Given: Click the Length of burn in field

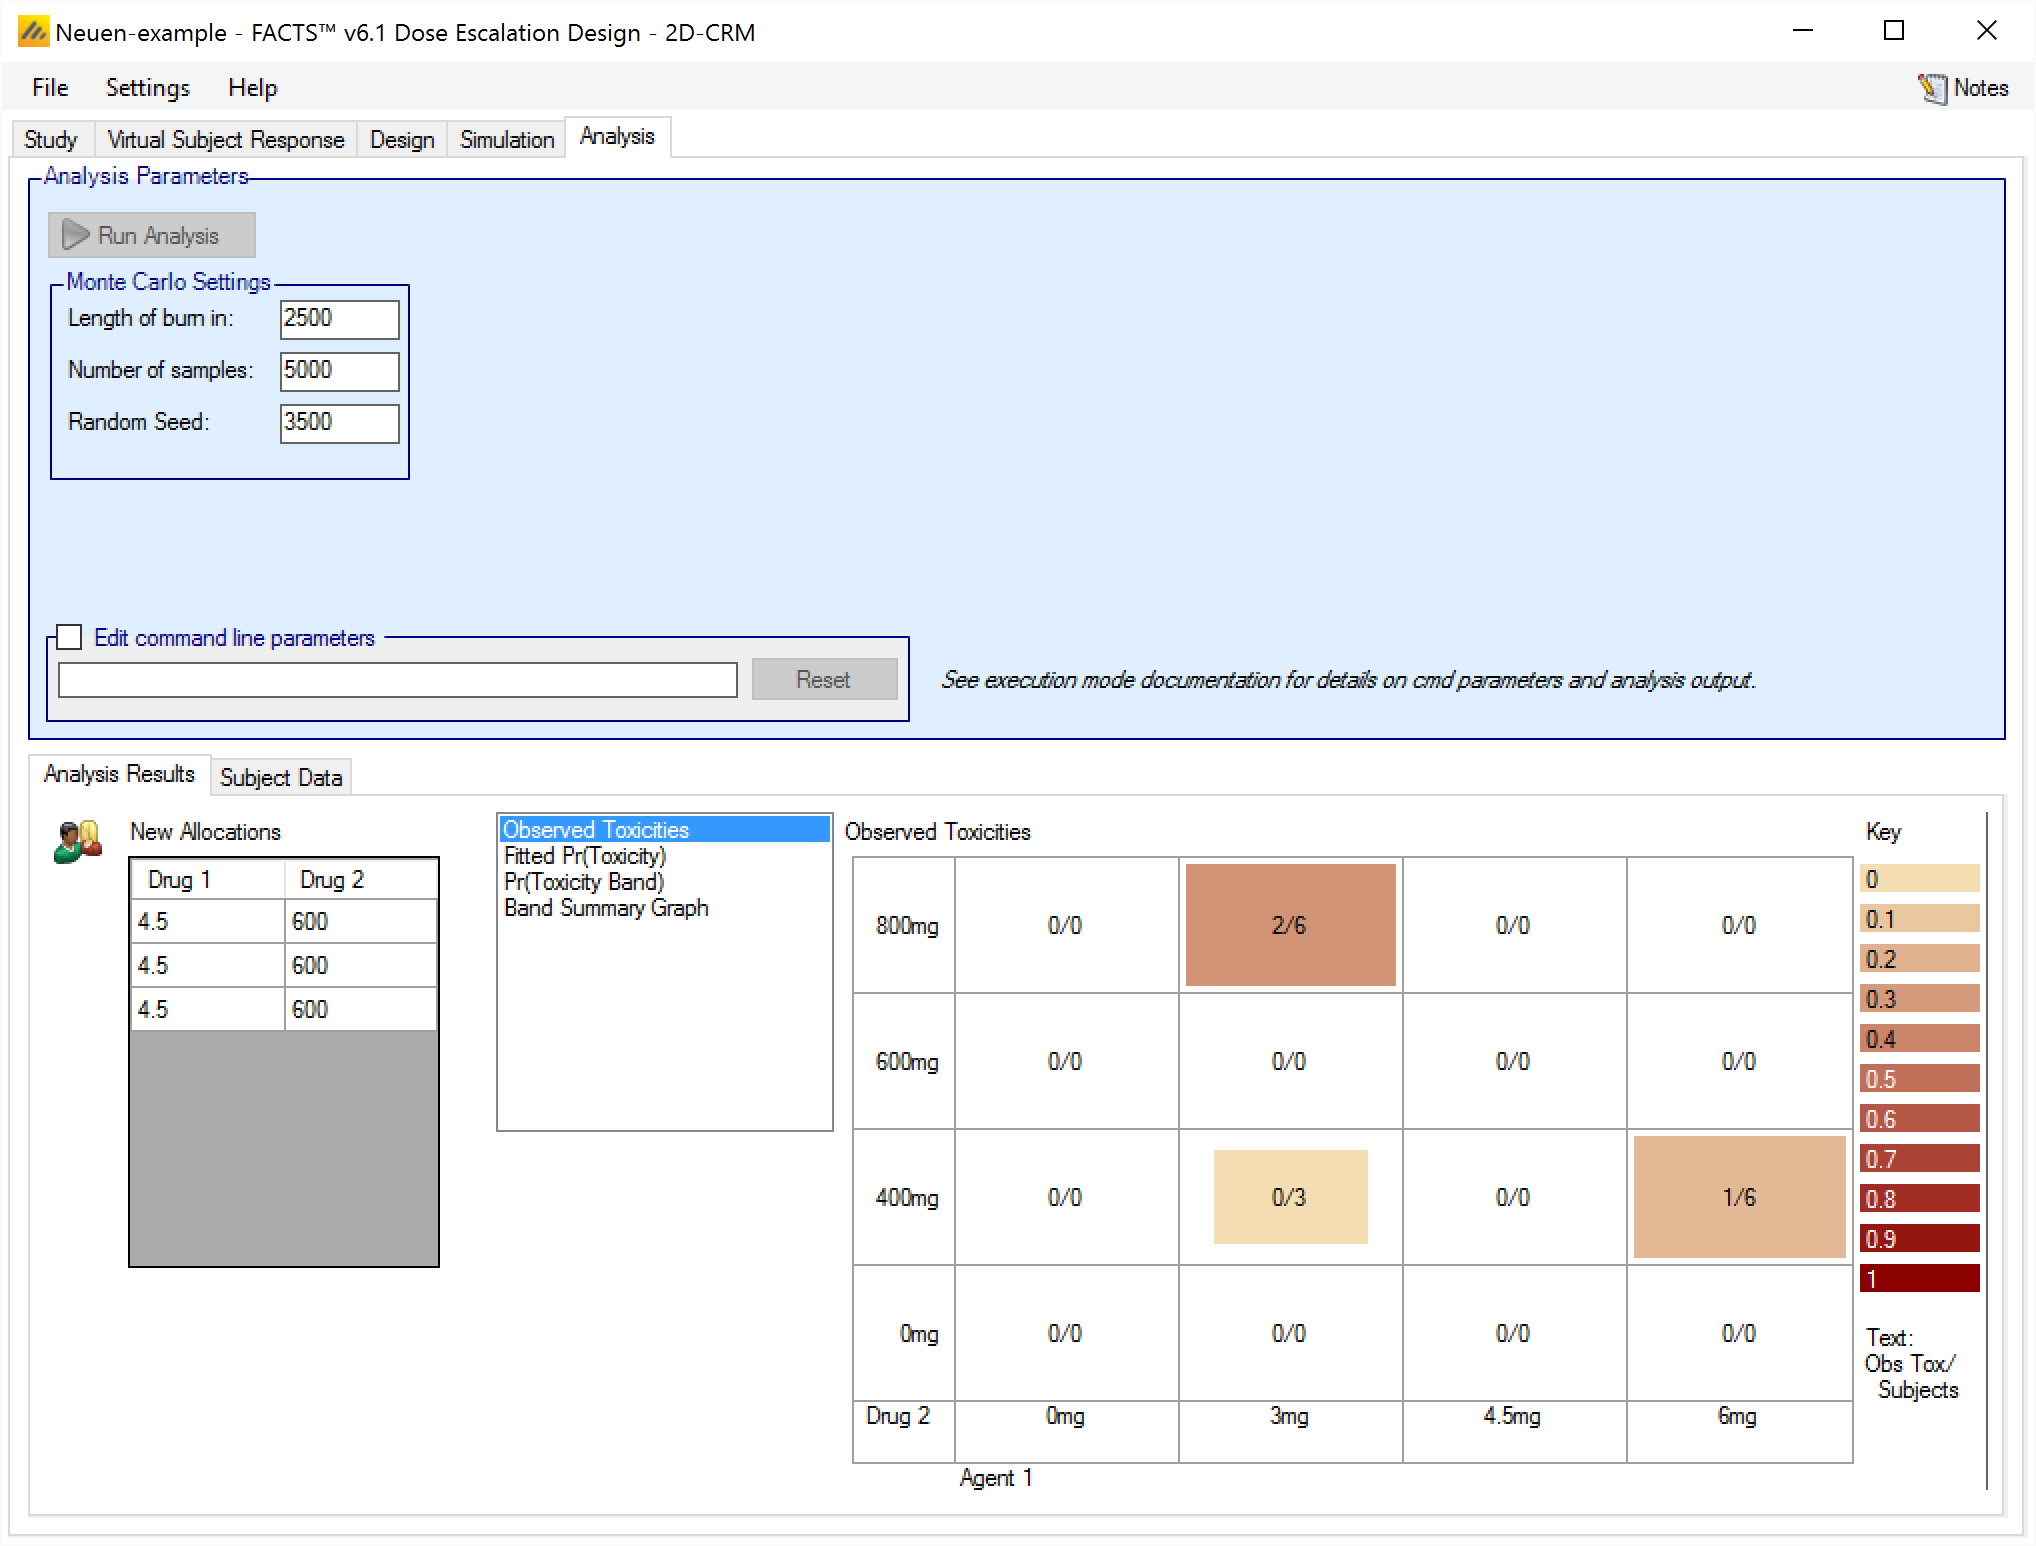Looking at the screenshot, I should (x=339, y=319).
